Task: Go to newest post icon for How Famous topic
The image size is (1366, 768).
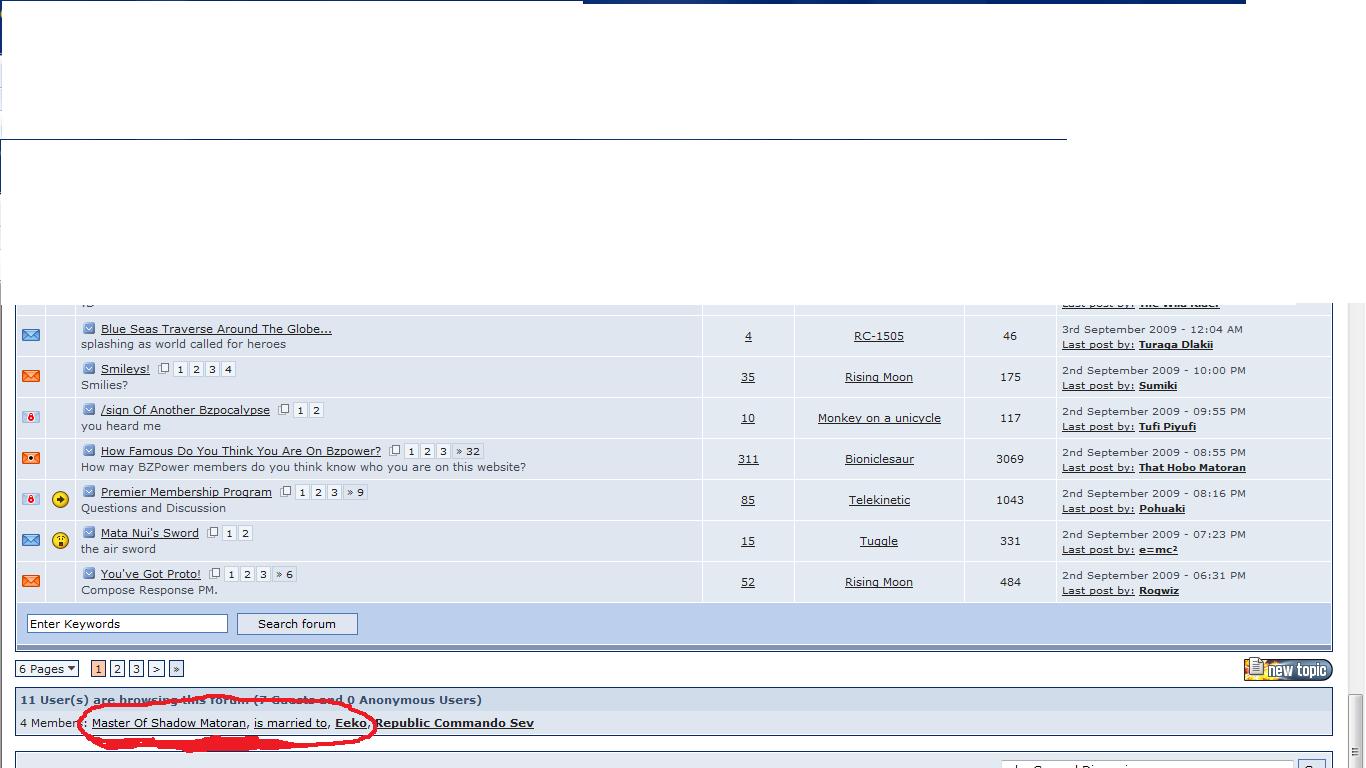Action: coord(89,451)
